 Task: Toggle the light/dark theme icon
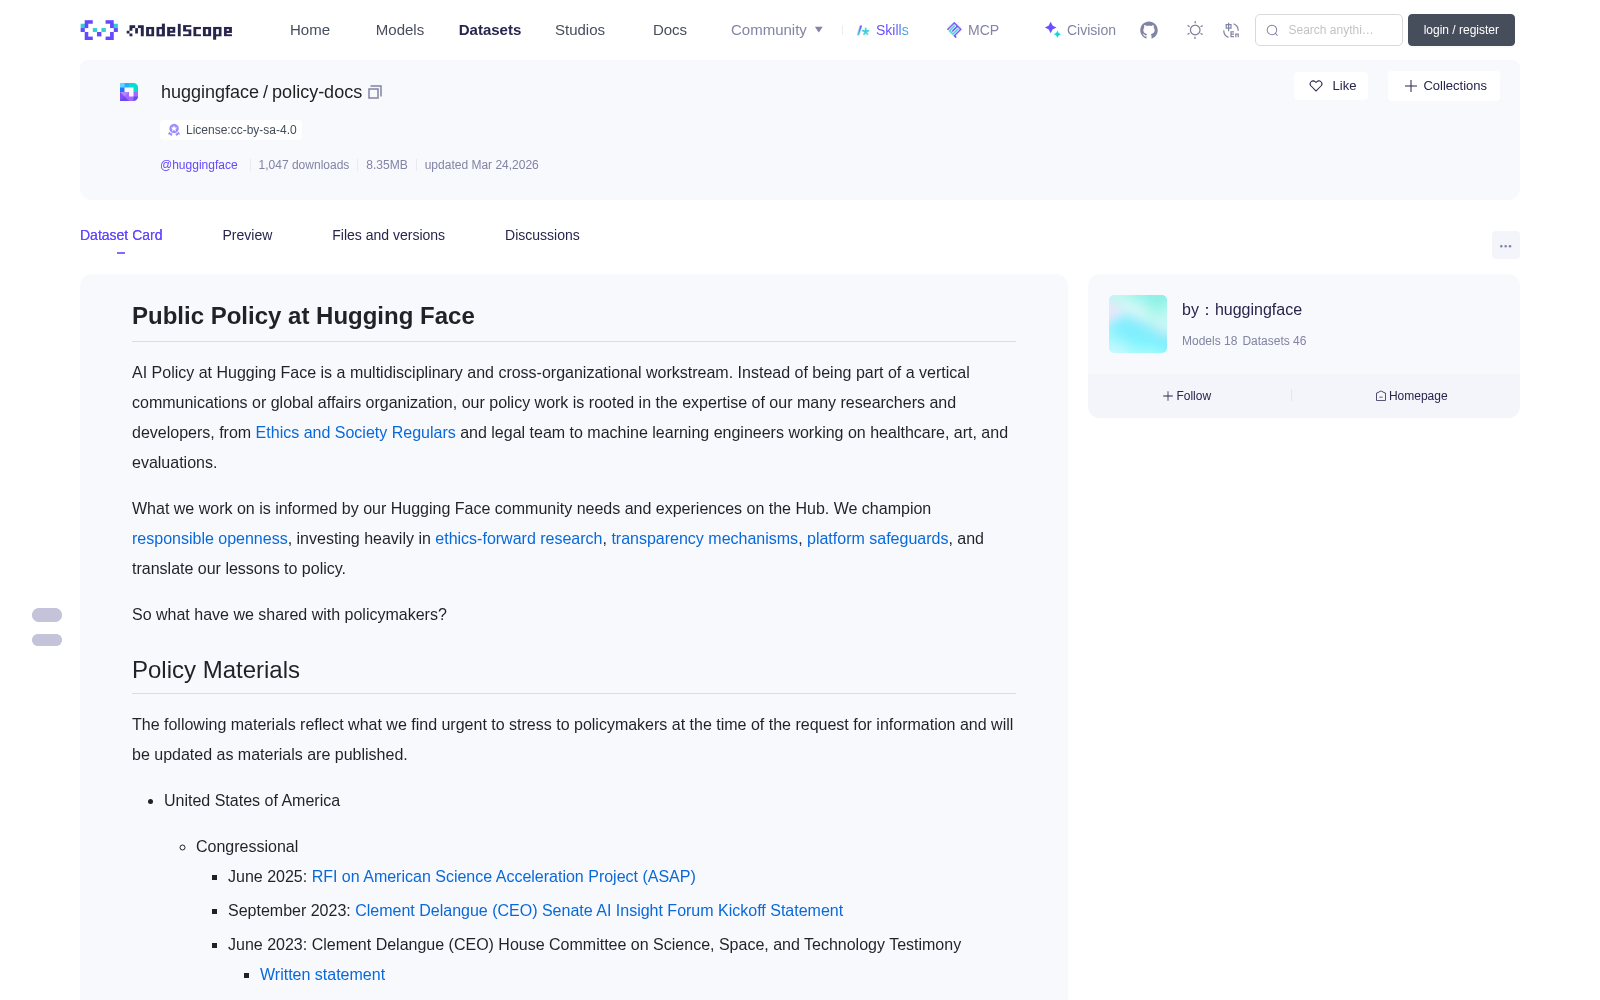click(1195, 30)
